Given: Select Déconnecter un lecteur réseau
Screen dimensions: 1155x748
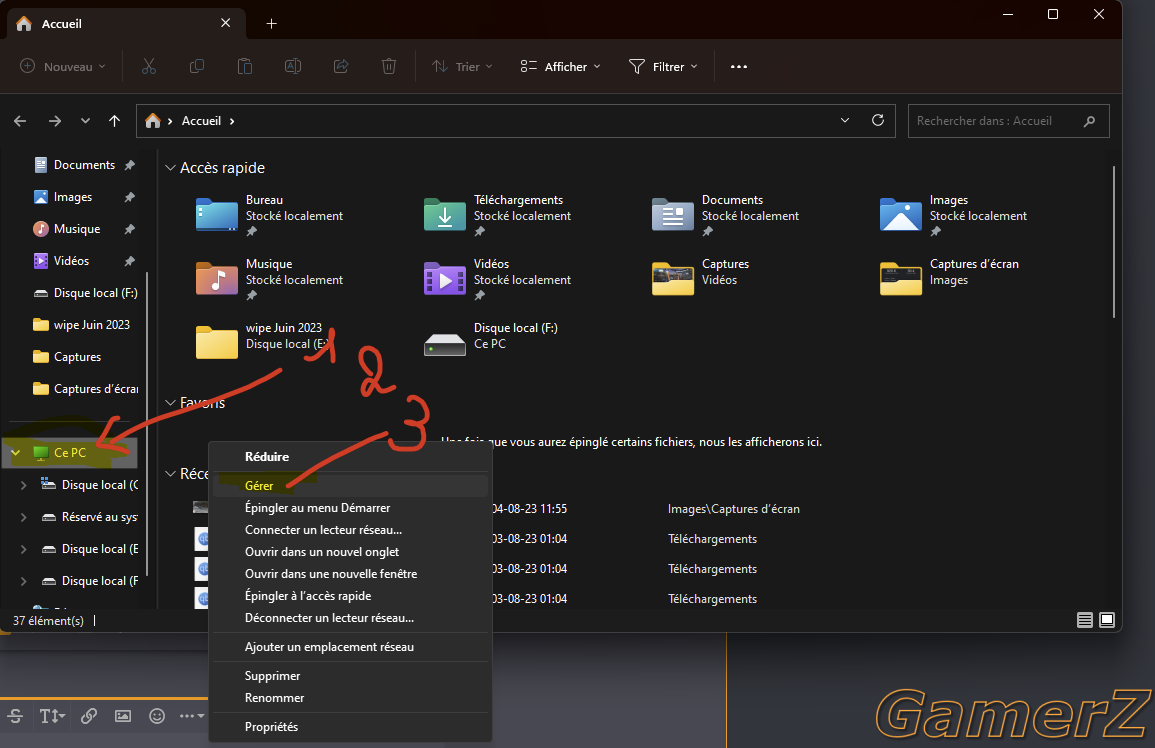Looking at the screenshot, I should [x=351, y=618].
